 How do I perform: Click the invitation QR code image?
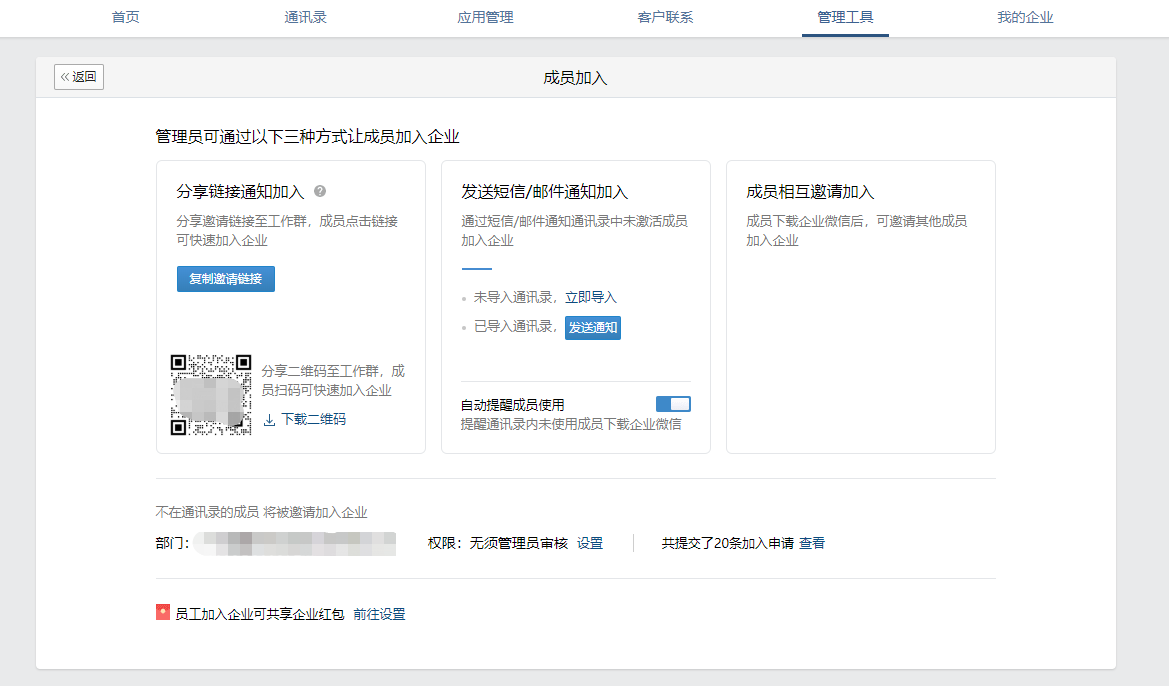point(211,395)
